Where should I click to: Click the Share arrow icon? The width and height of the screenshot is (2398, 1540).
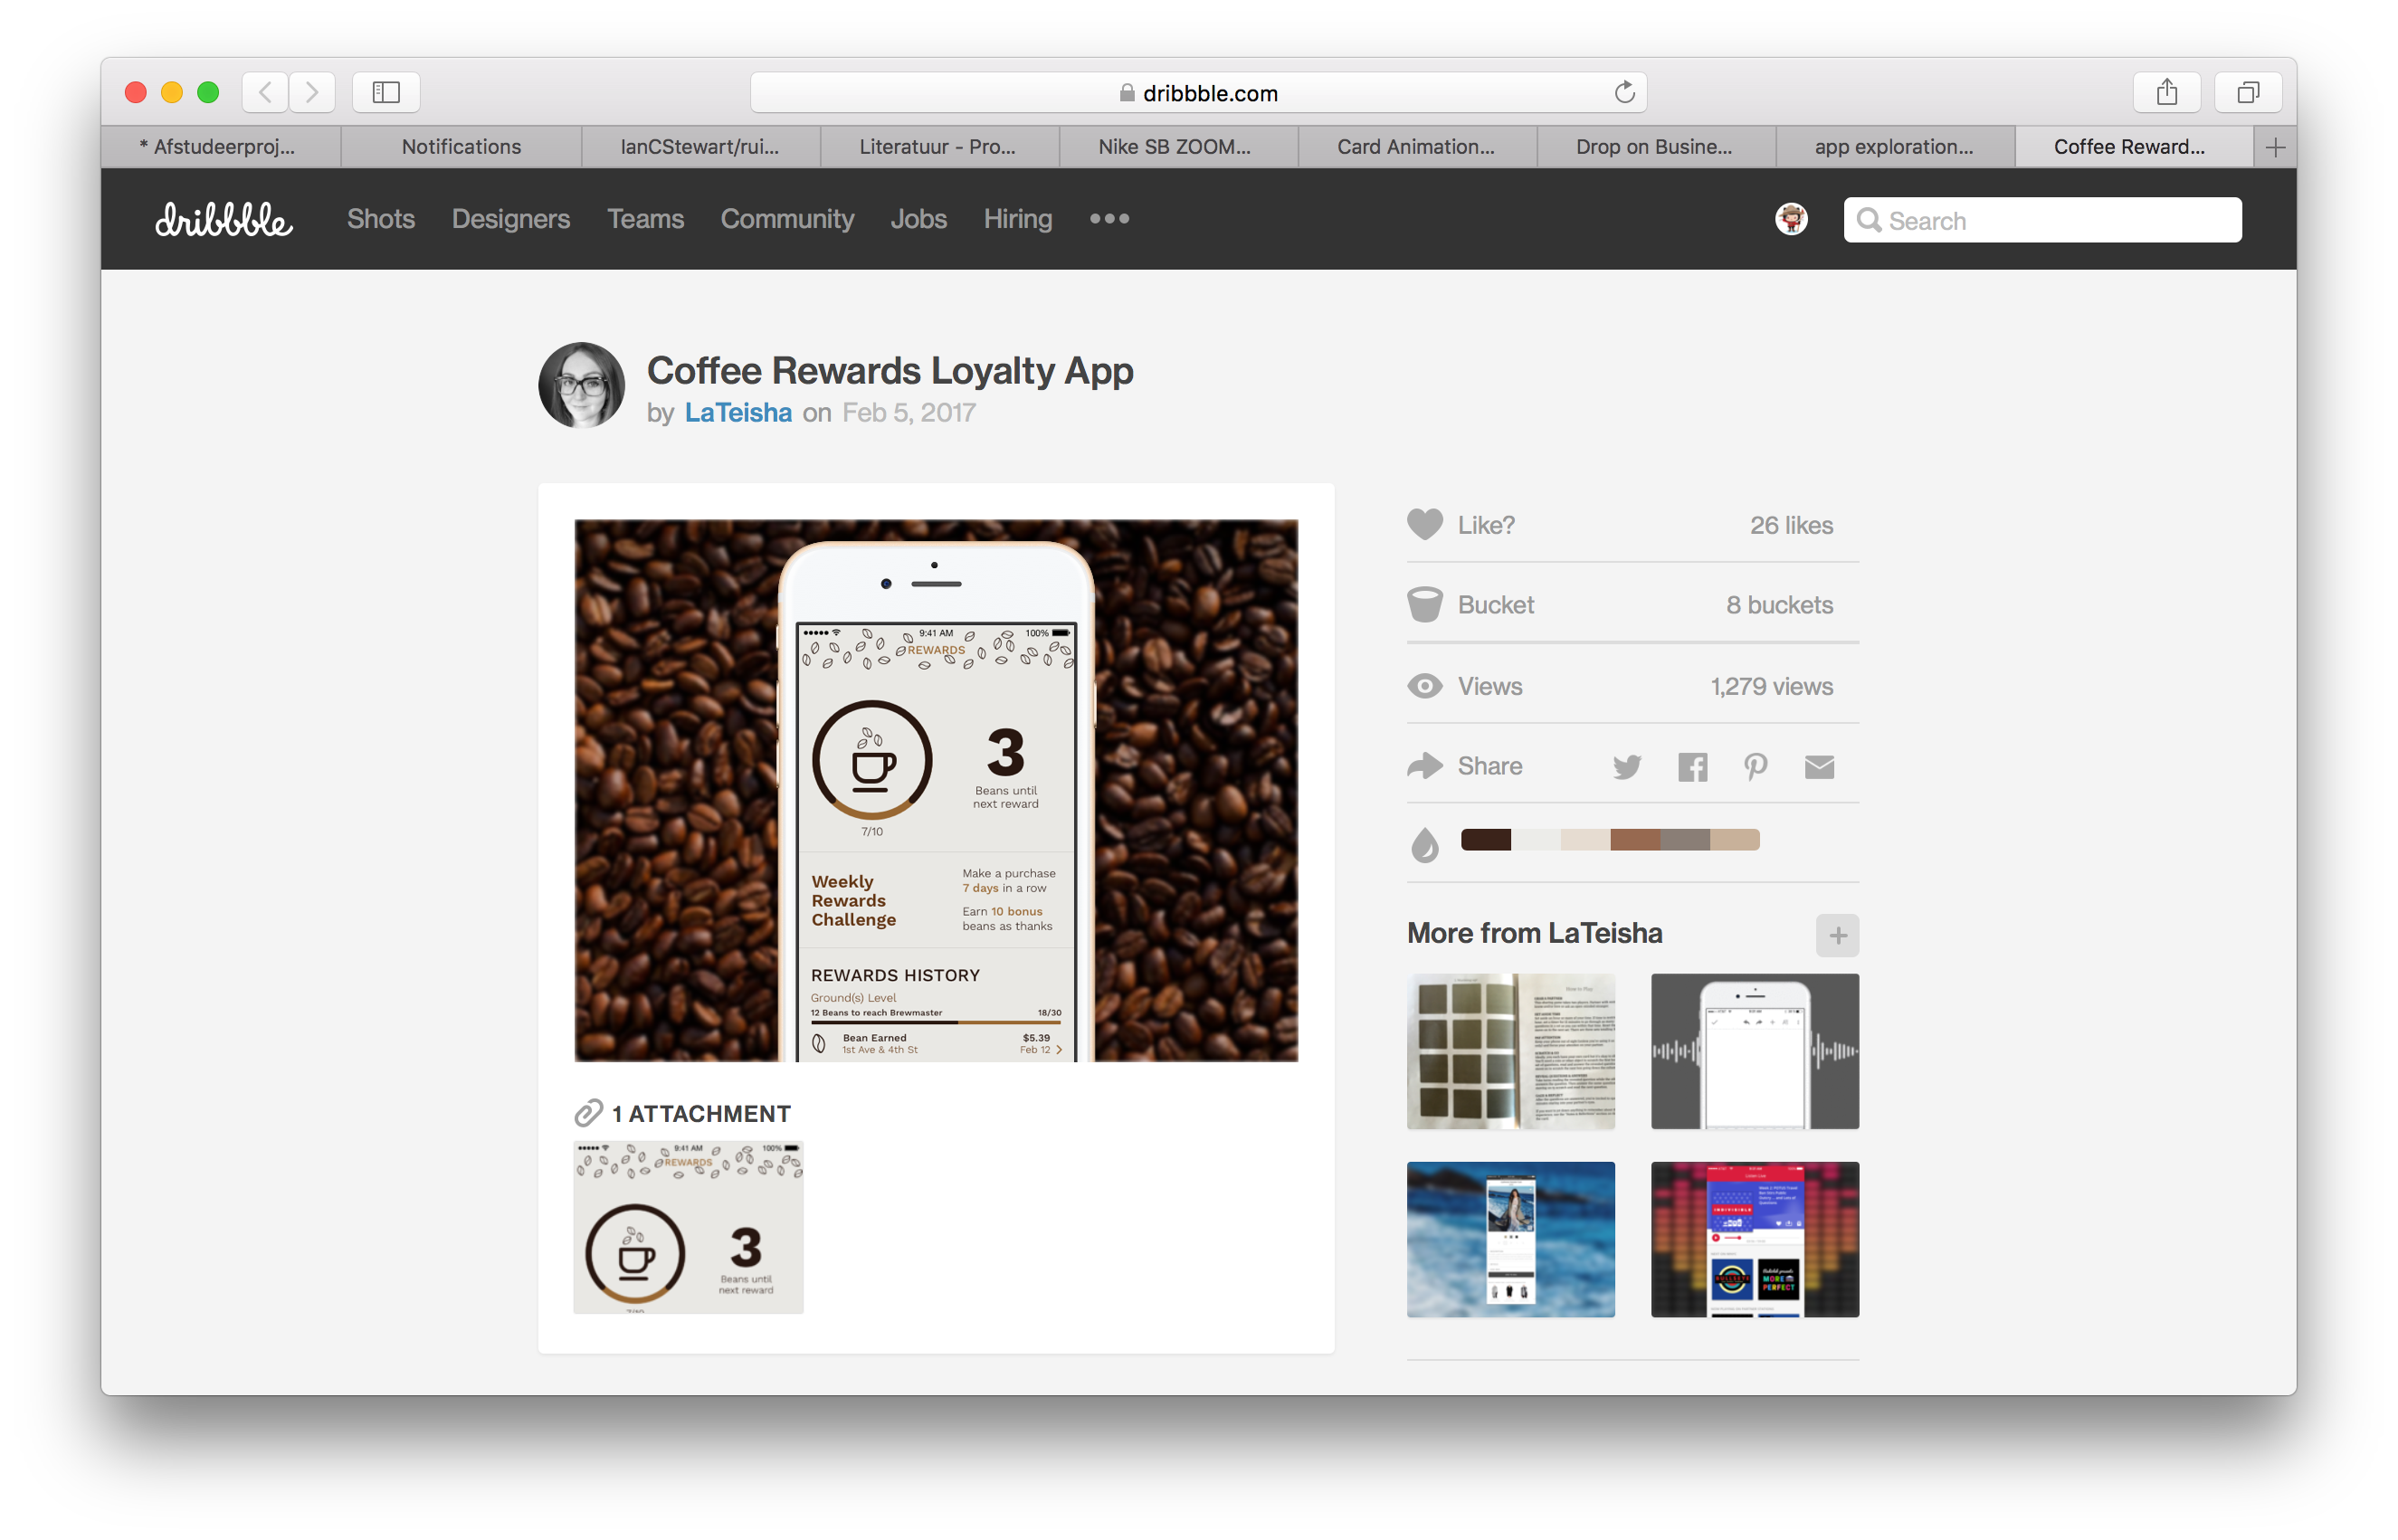coord(1424,764)
